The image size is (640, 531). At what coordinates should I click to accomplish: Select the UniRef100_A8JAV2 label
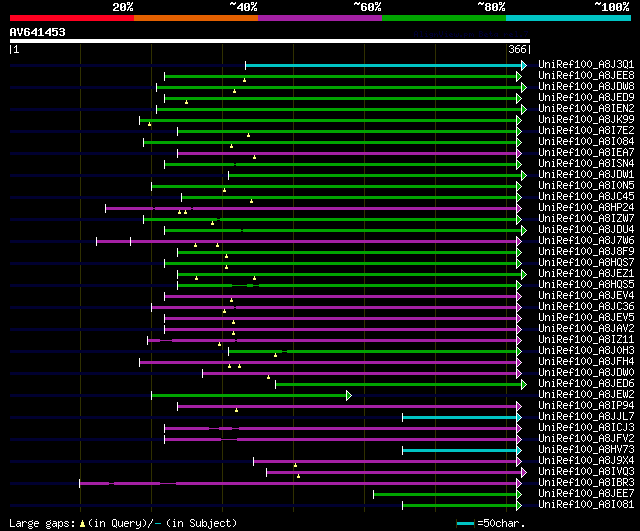click(586, 329)
